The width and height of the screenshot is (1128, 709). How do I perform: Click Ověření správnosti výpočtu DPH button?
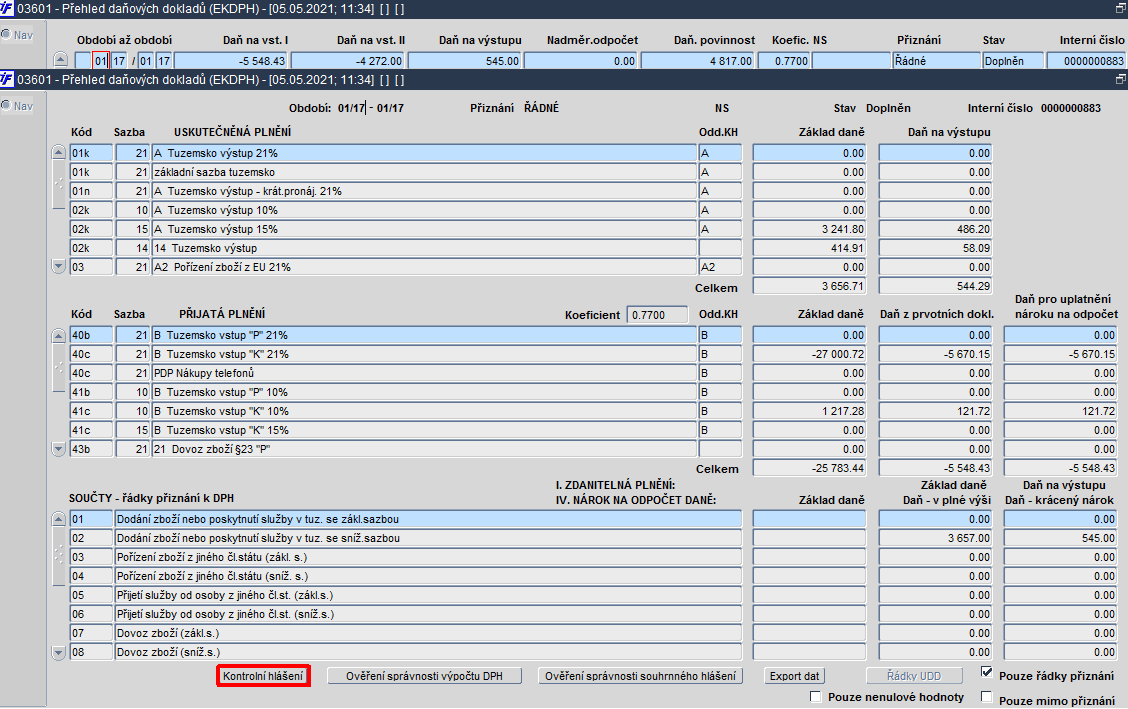click(x=424, y=676)
